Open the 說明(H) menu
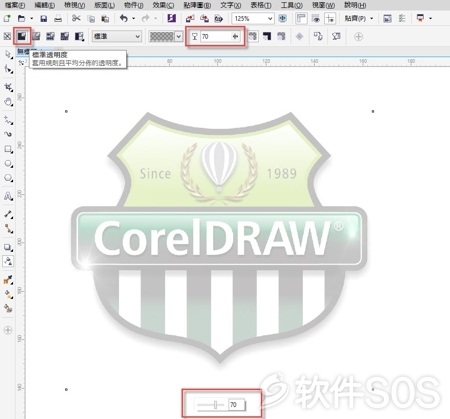 click(x=355, y=5)
